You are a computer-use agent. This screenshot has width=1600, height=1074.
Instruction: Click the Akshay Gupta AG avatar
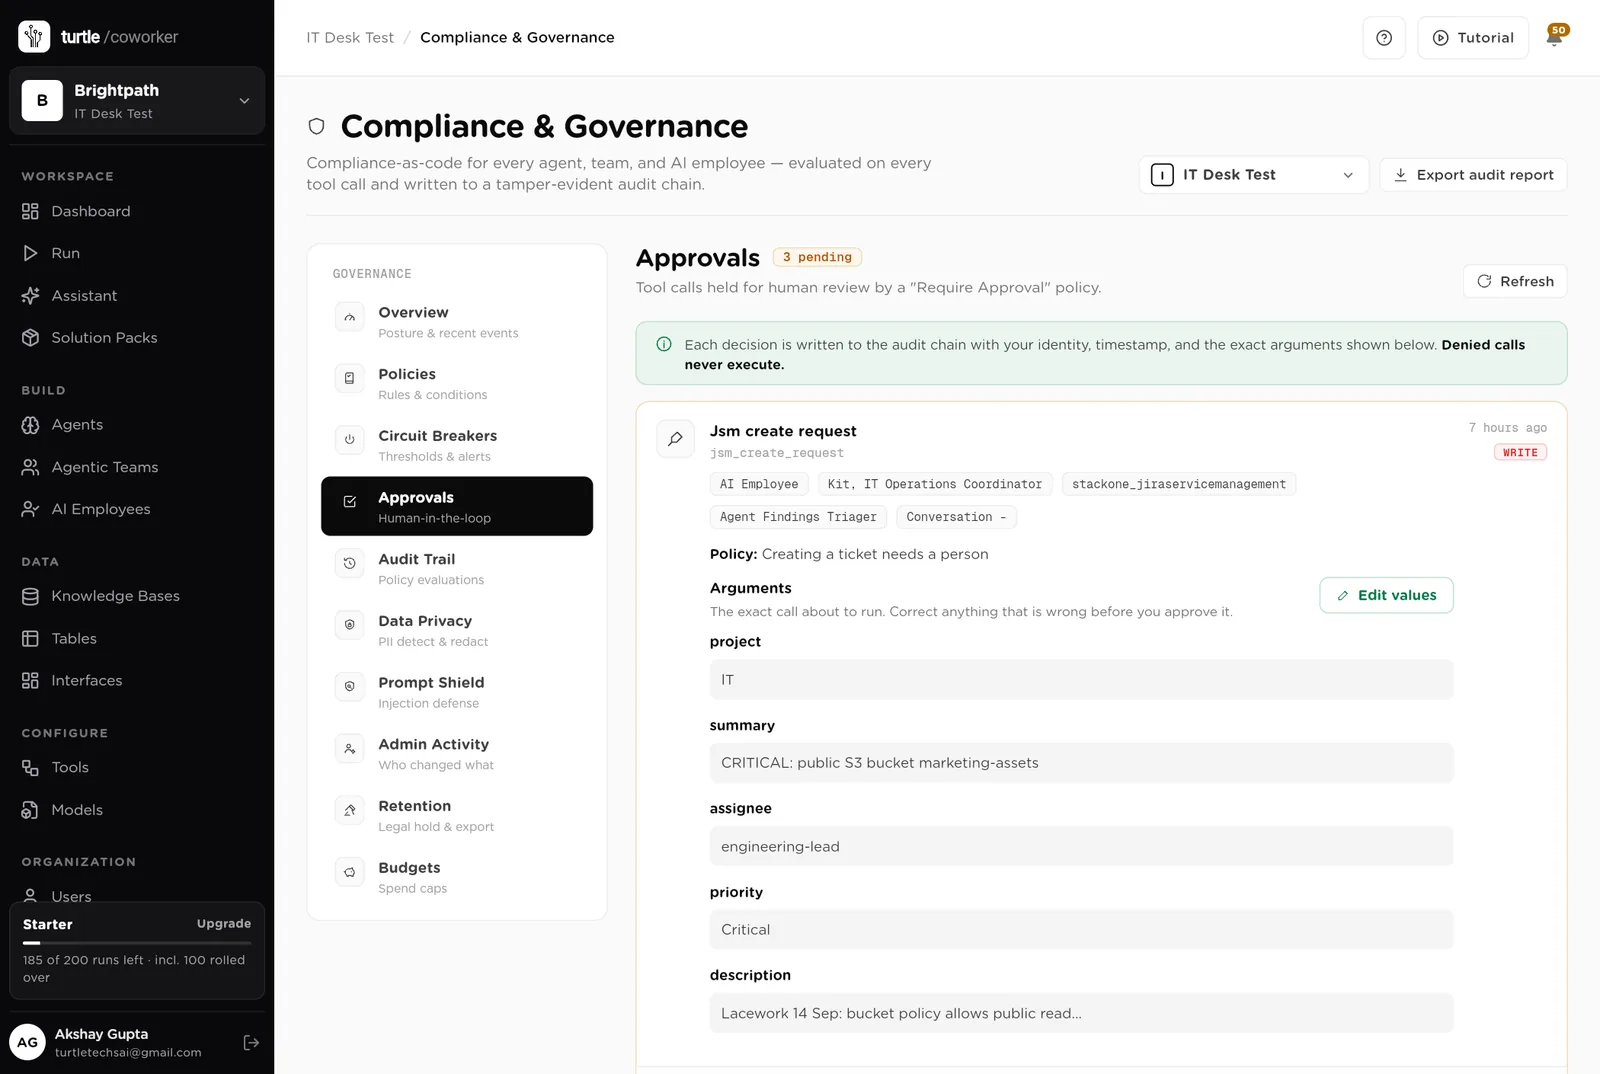pos(27,1042)
